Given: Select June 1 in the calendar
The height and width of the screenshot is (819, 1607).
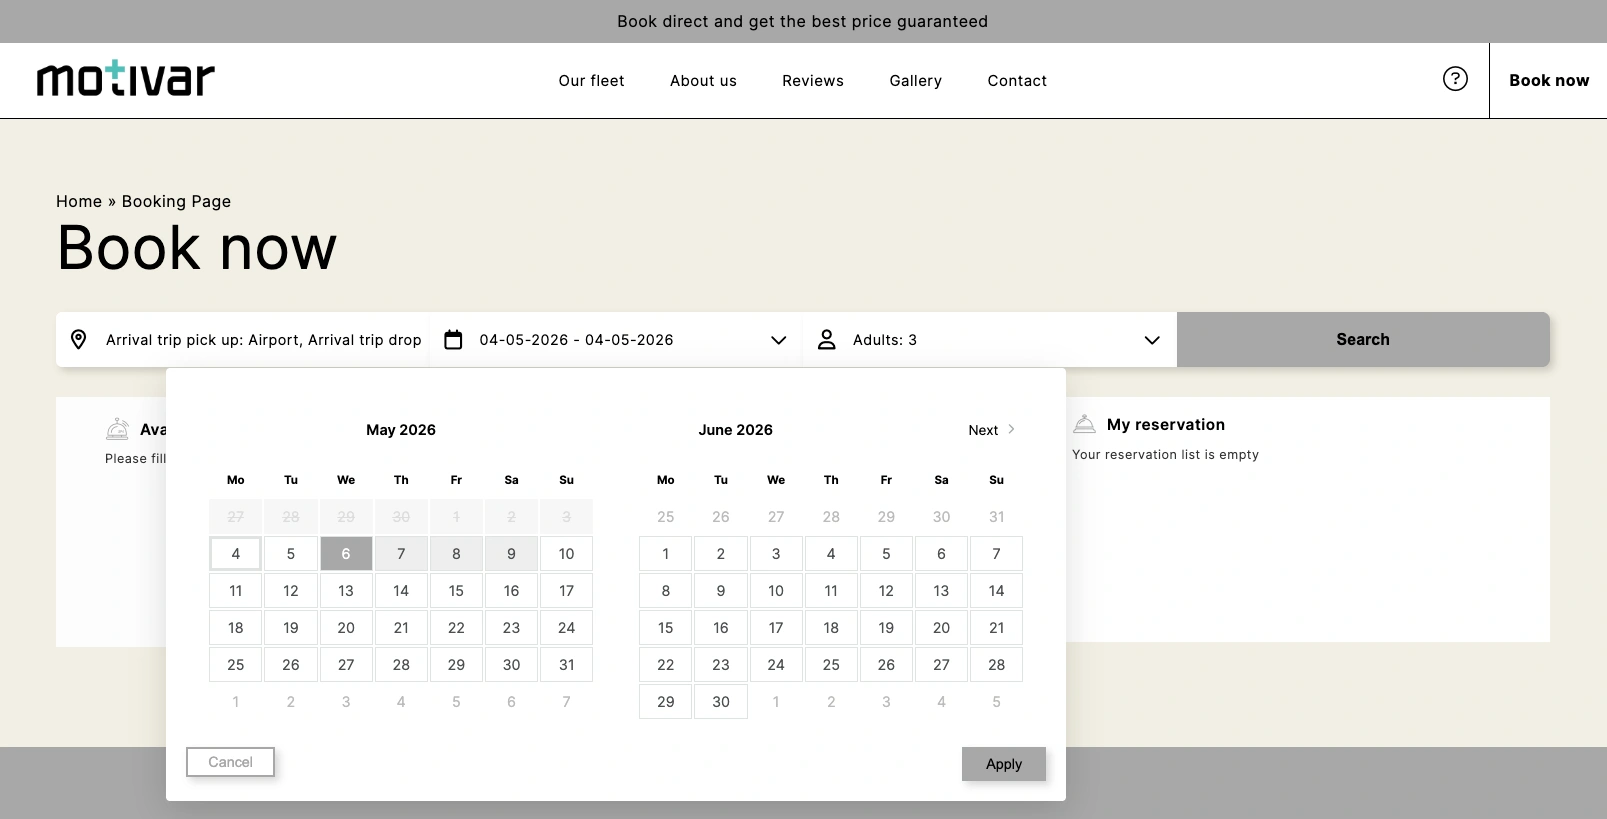Looking at the screenshot, I should click(666, 554).
